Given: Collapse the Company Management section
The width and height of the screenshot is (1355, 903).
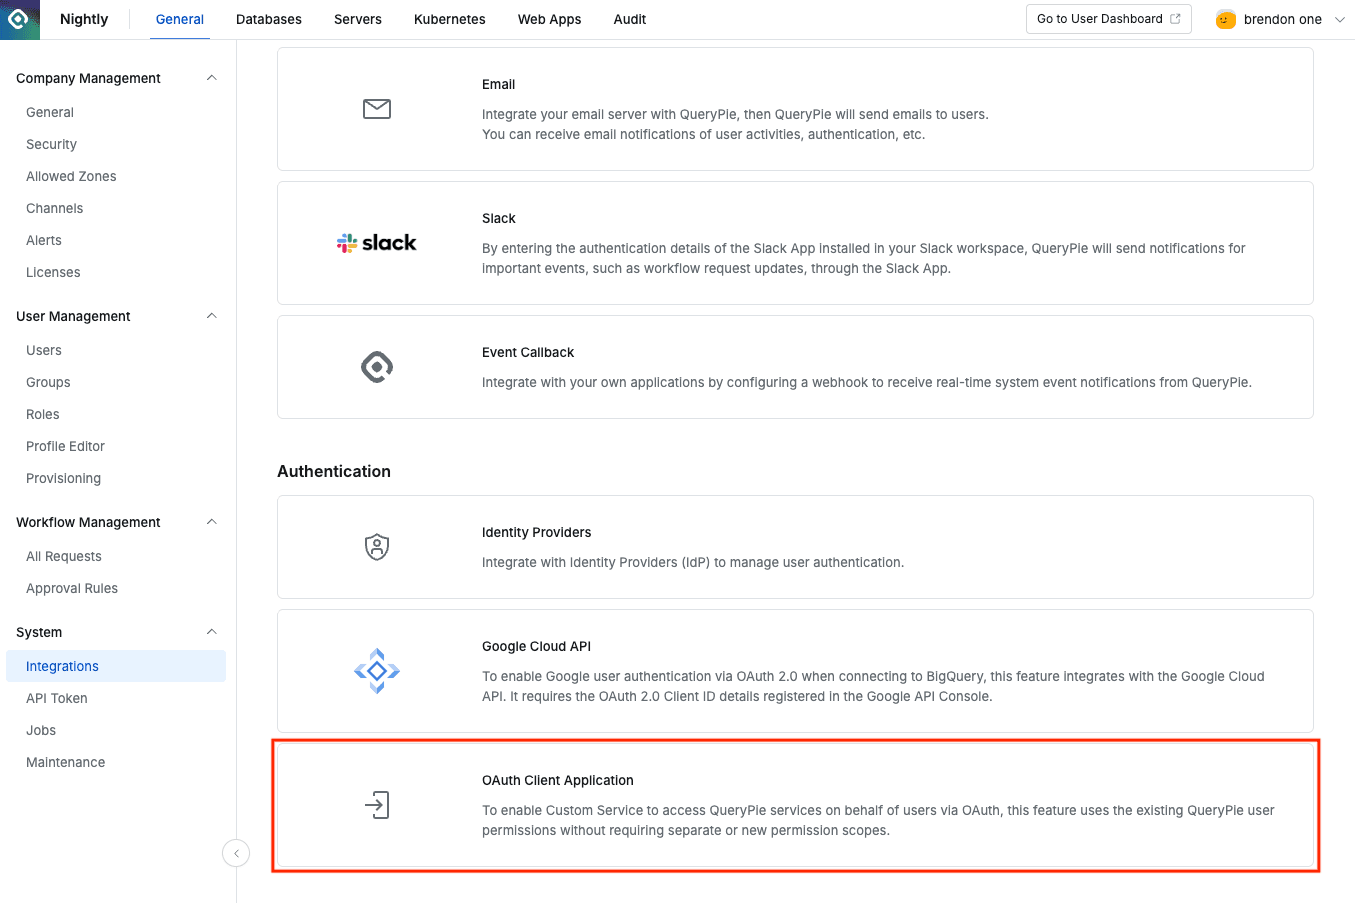Looking at the screenshot, I should coord(211,77).
